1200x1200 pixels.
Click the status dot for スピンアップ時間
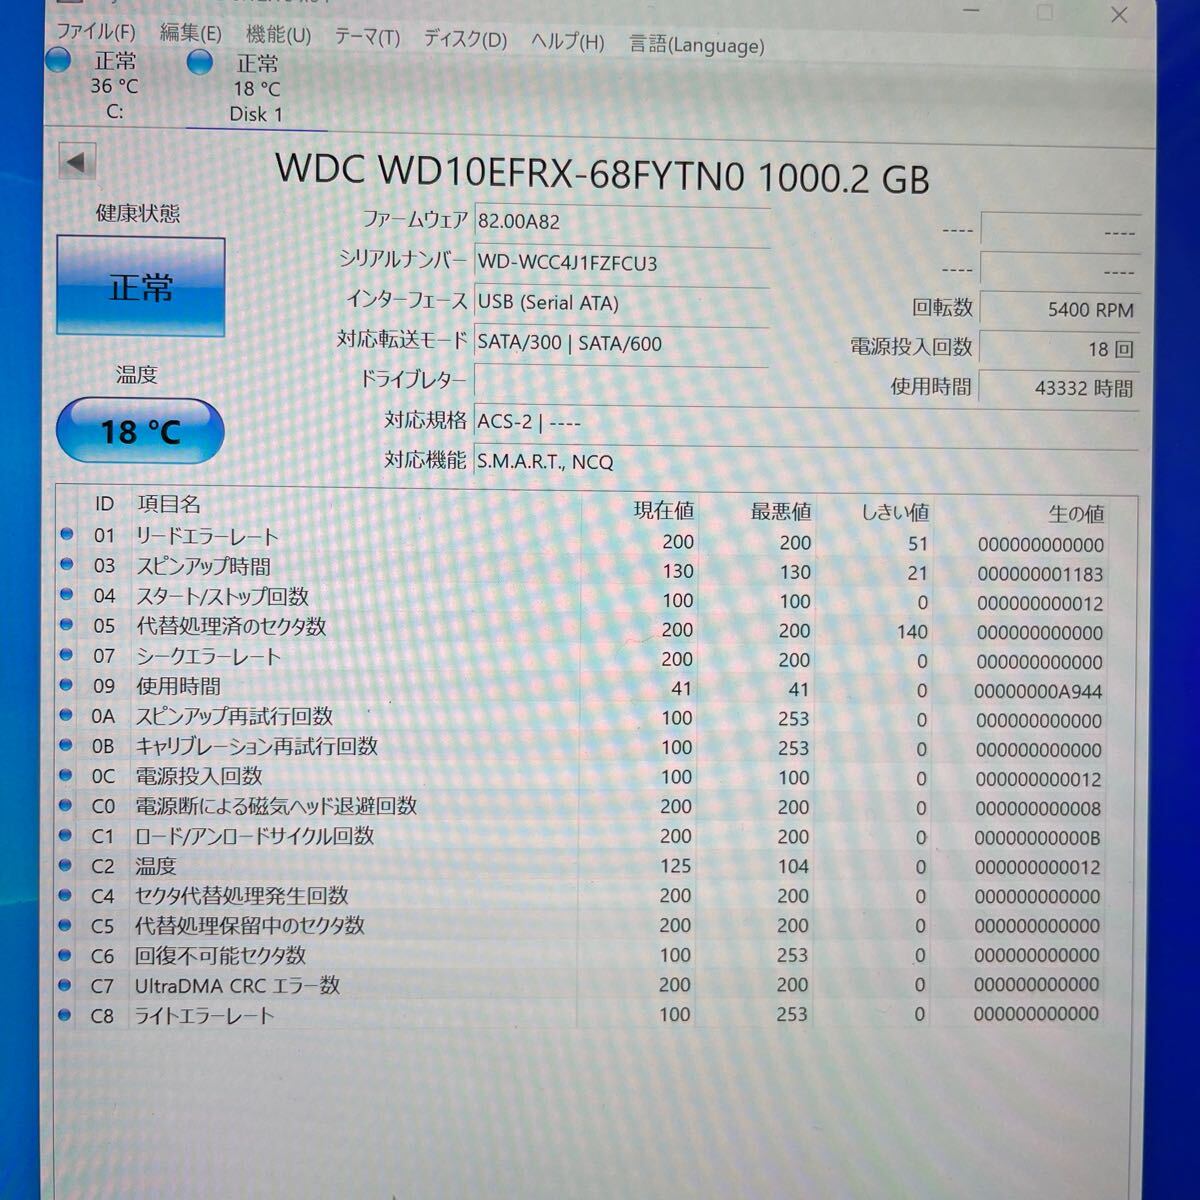tap(67, 564)
